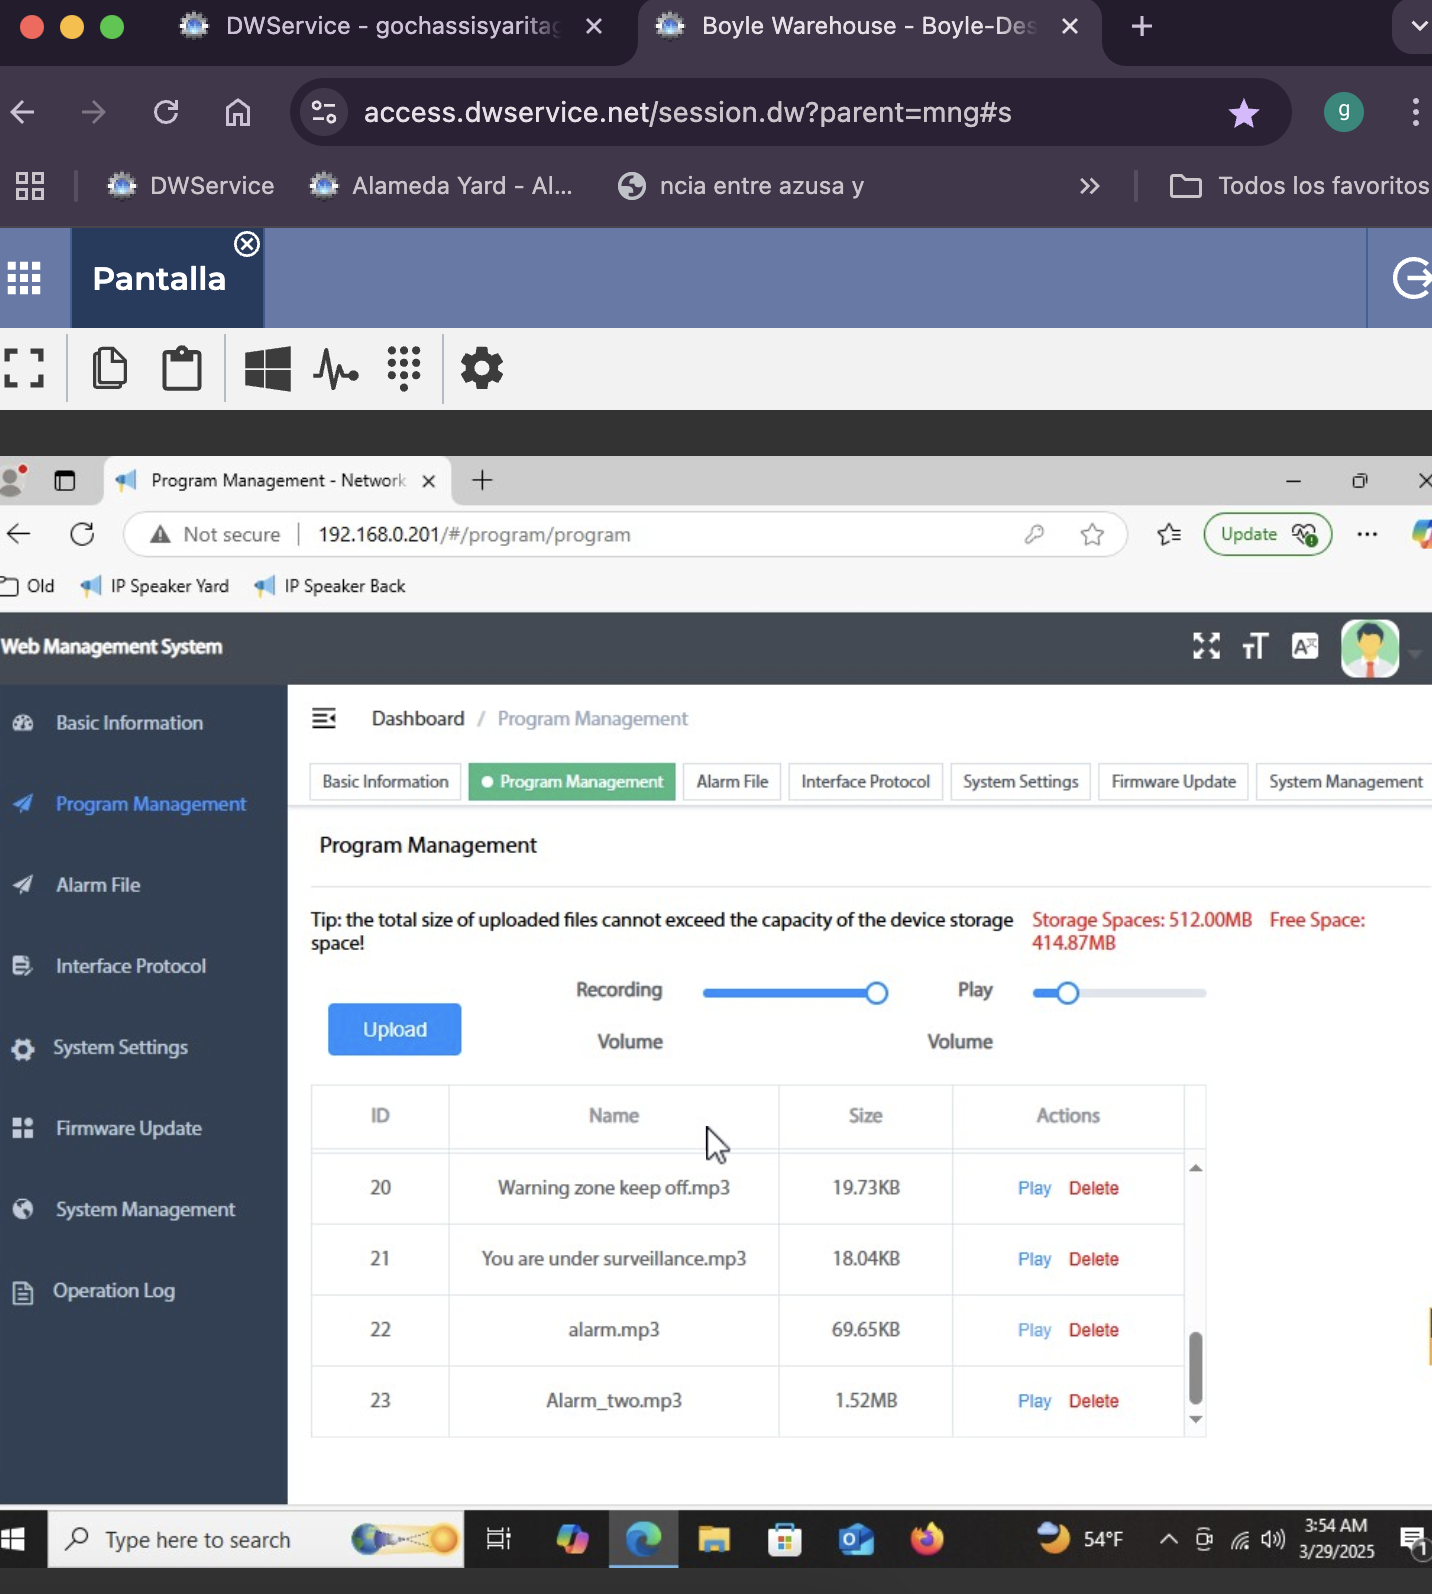Close the Pantalla session tab
Image resolution: width=1432 pixels, height=1594 pixels.
click(x=247, y=244)
